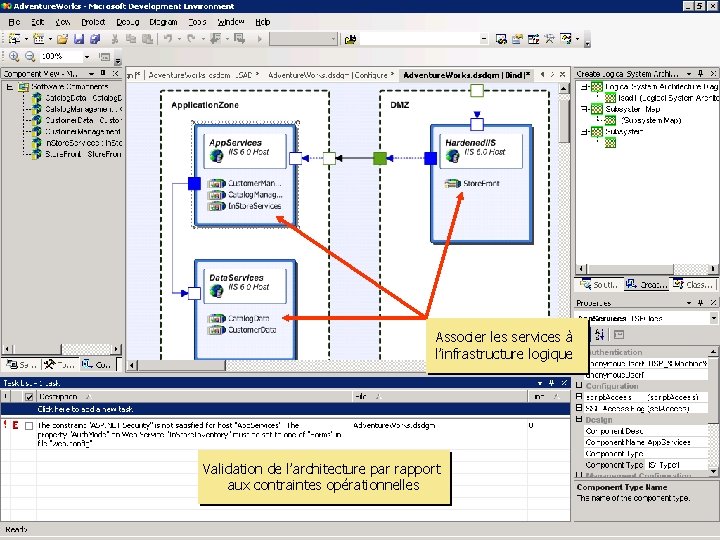Show the next document tabs arrow

pyautogui.click(x=553, y=74)
